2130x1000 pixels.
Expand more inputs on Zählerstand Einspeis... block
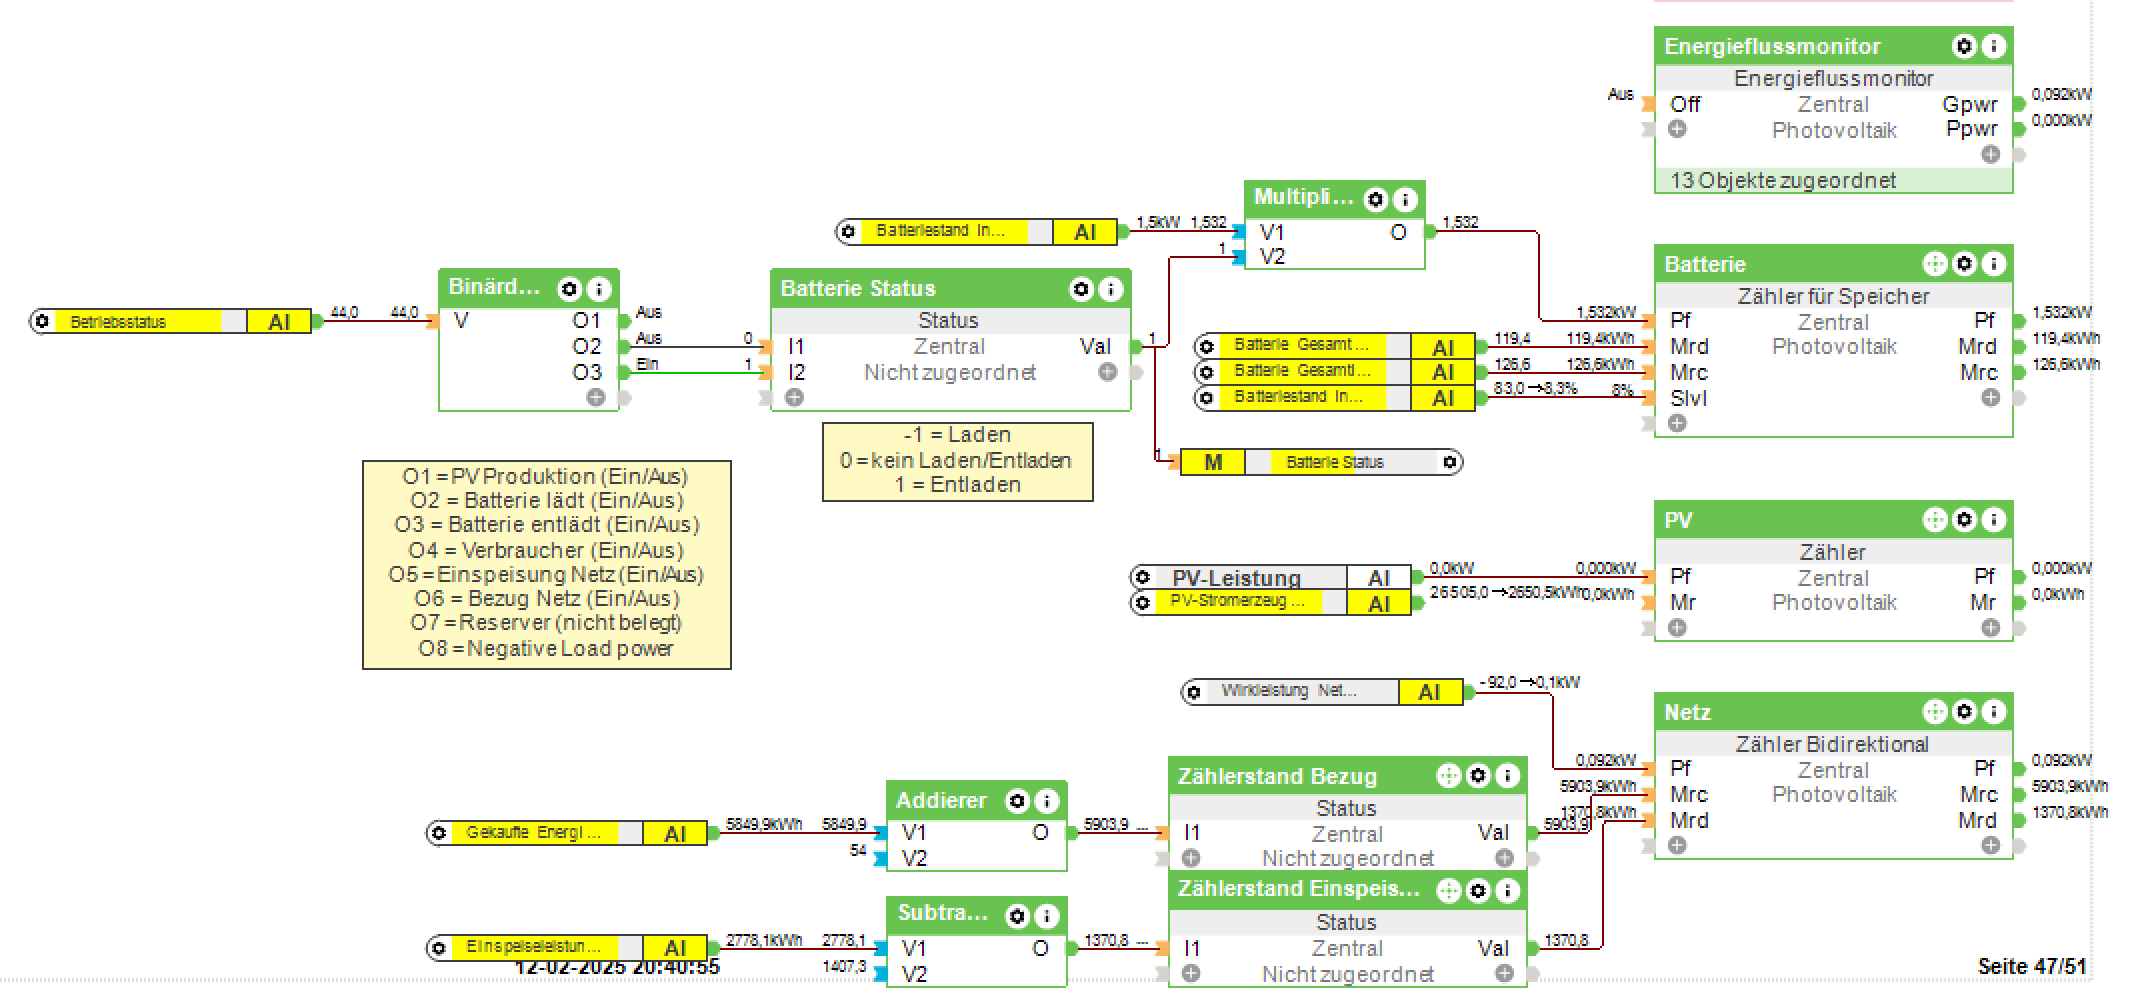point(1191,973)
